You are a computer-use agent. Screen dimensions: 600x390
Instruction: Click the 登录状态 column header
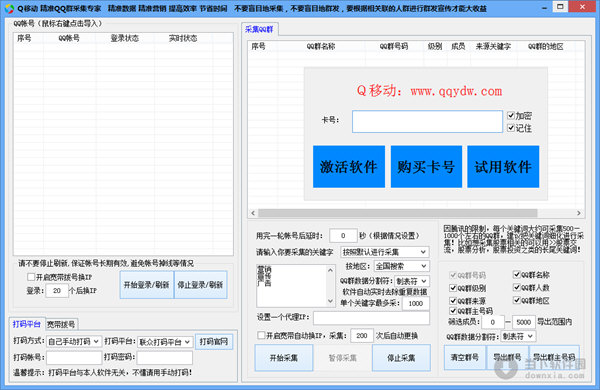point(125,38)
